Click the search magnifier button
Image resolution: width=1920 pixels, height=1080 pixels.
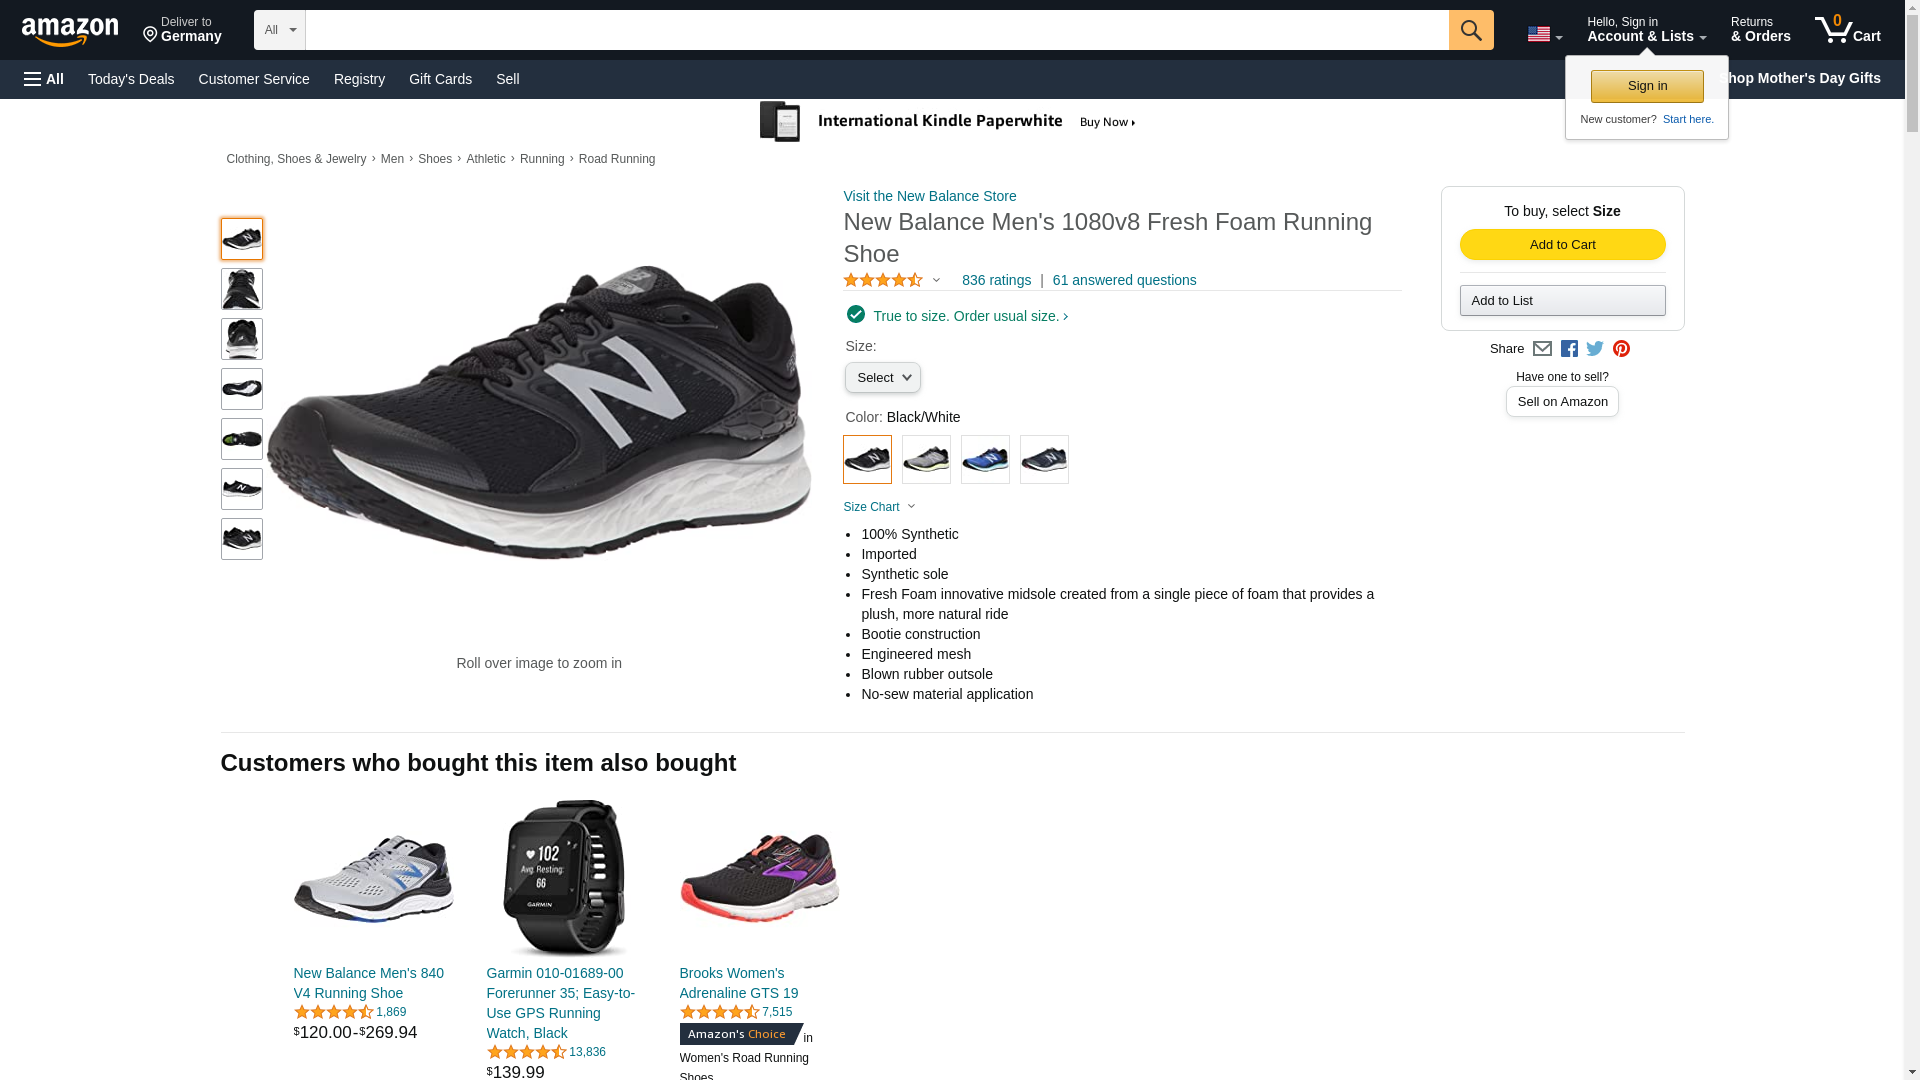(x=1470, y=30)
